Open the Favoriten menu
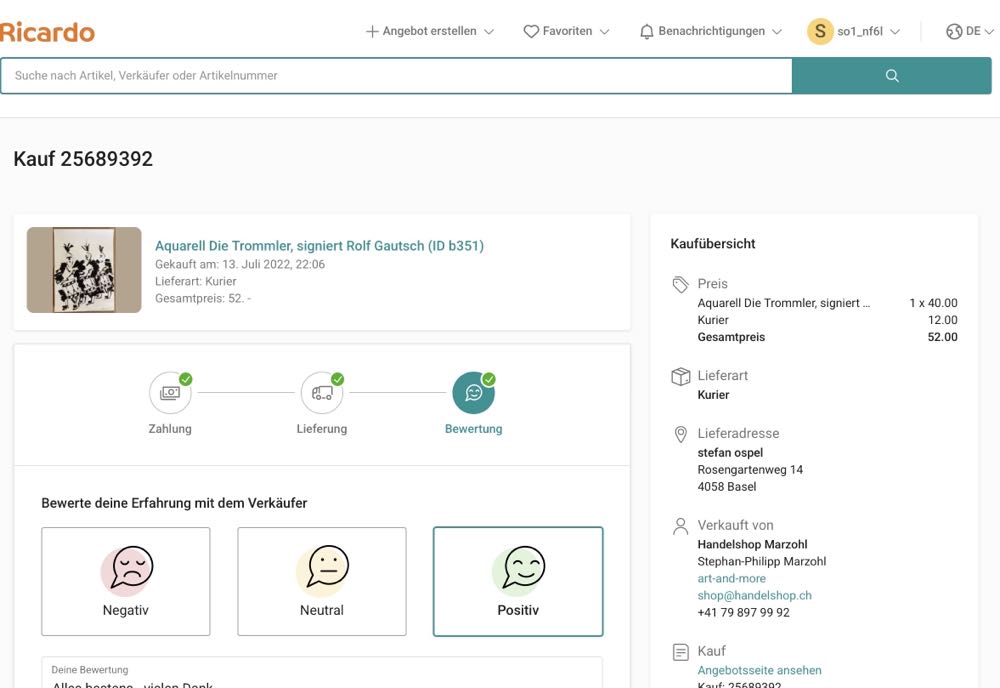This screenshot has height=688, width=1000. pyautogui.click(x=568, y=32)
